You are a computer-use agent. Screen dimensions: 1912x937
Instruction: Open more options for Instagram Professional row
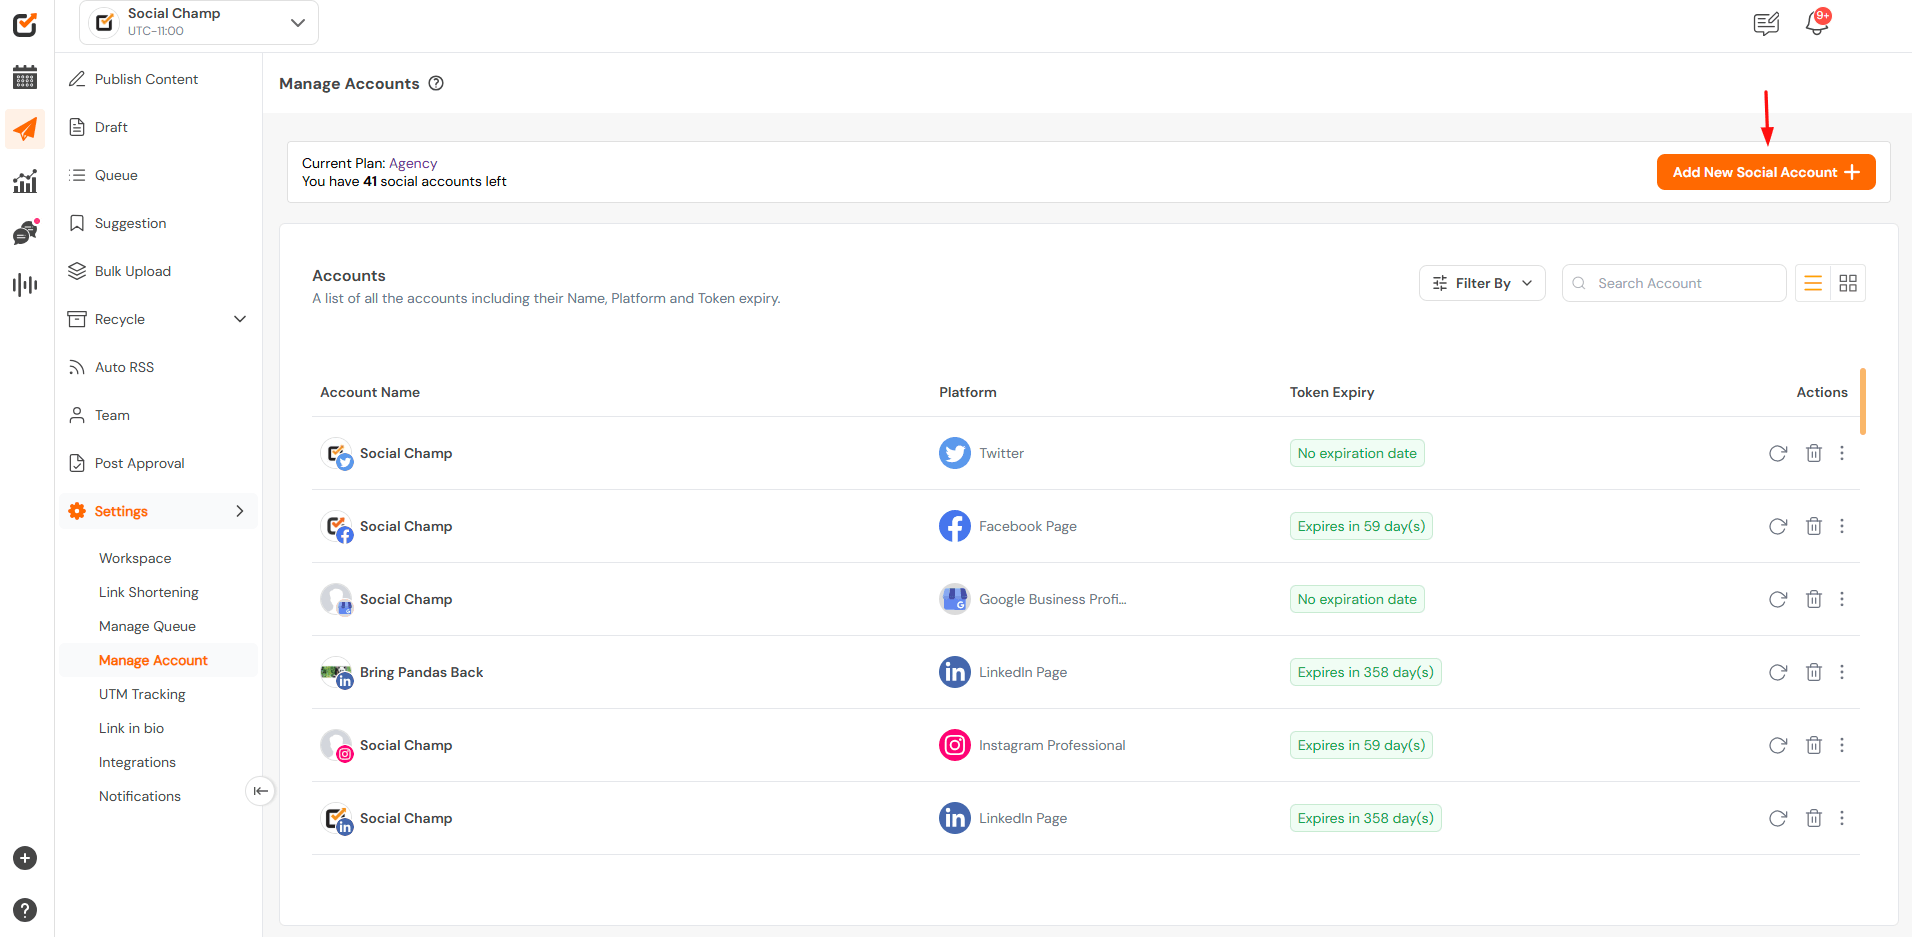click(1842, 745)
